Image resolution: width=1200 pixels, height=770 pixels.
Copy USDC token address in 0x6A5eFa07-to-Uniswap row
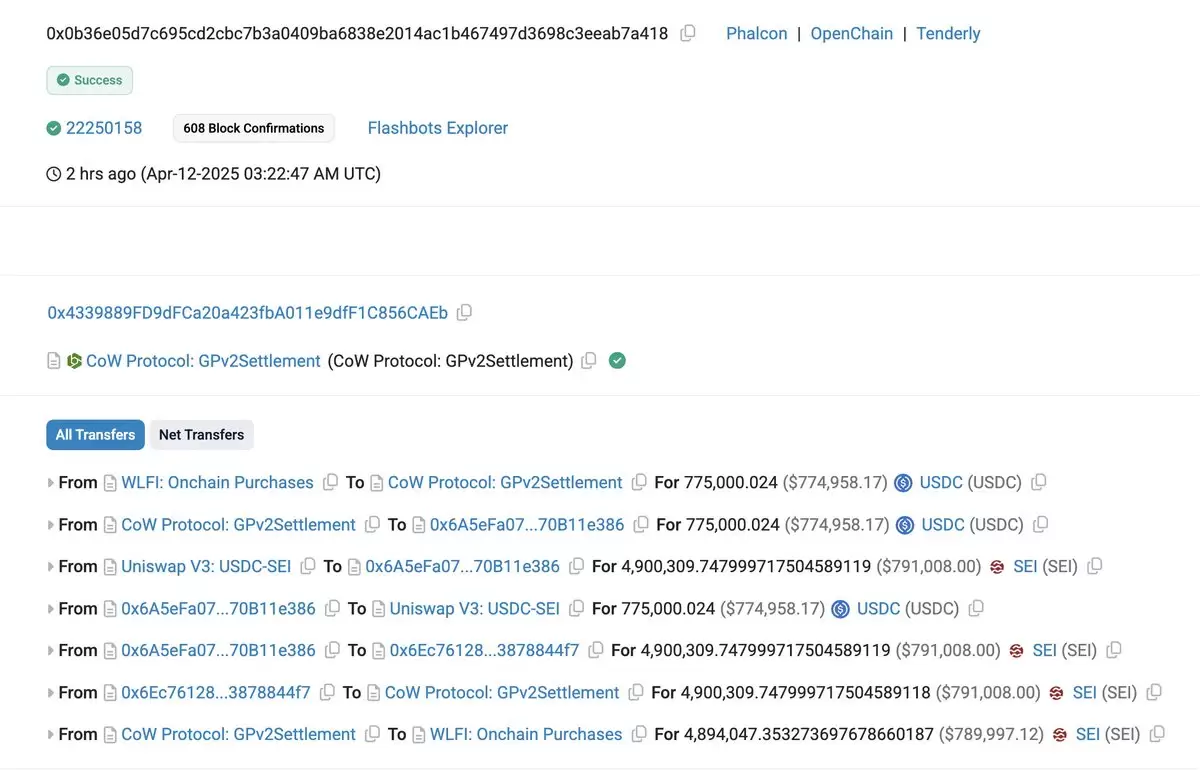(976, 608)
